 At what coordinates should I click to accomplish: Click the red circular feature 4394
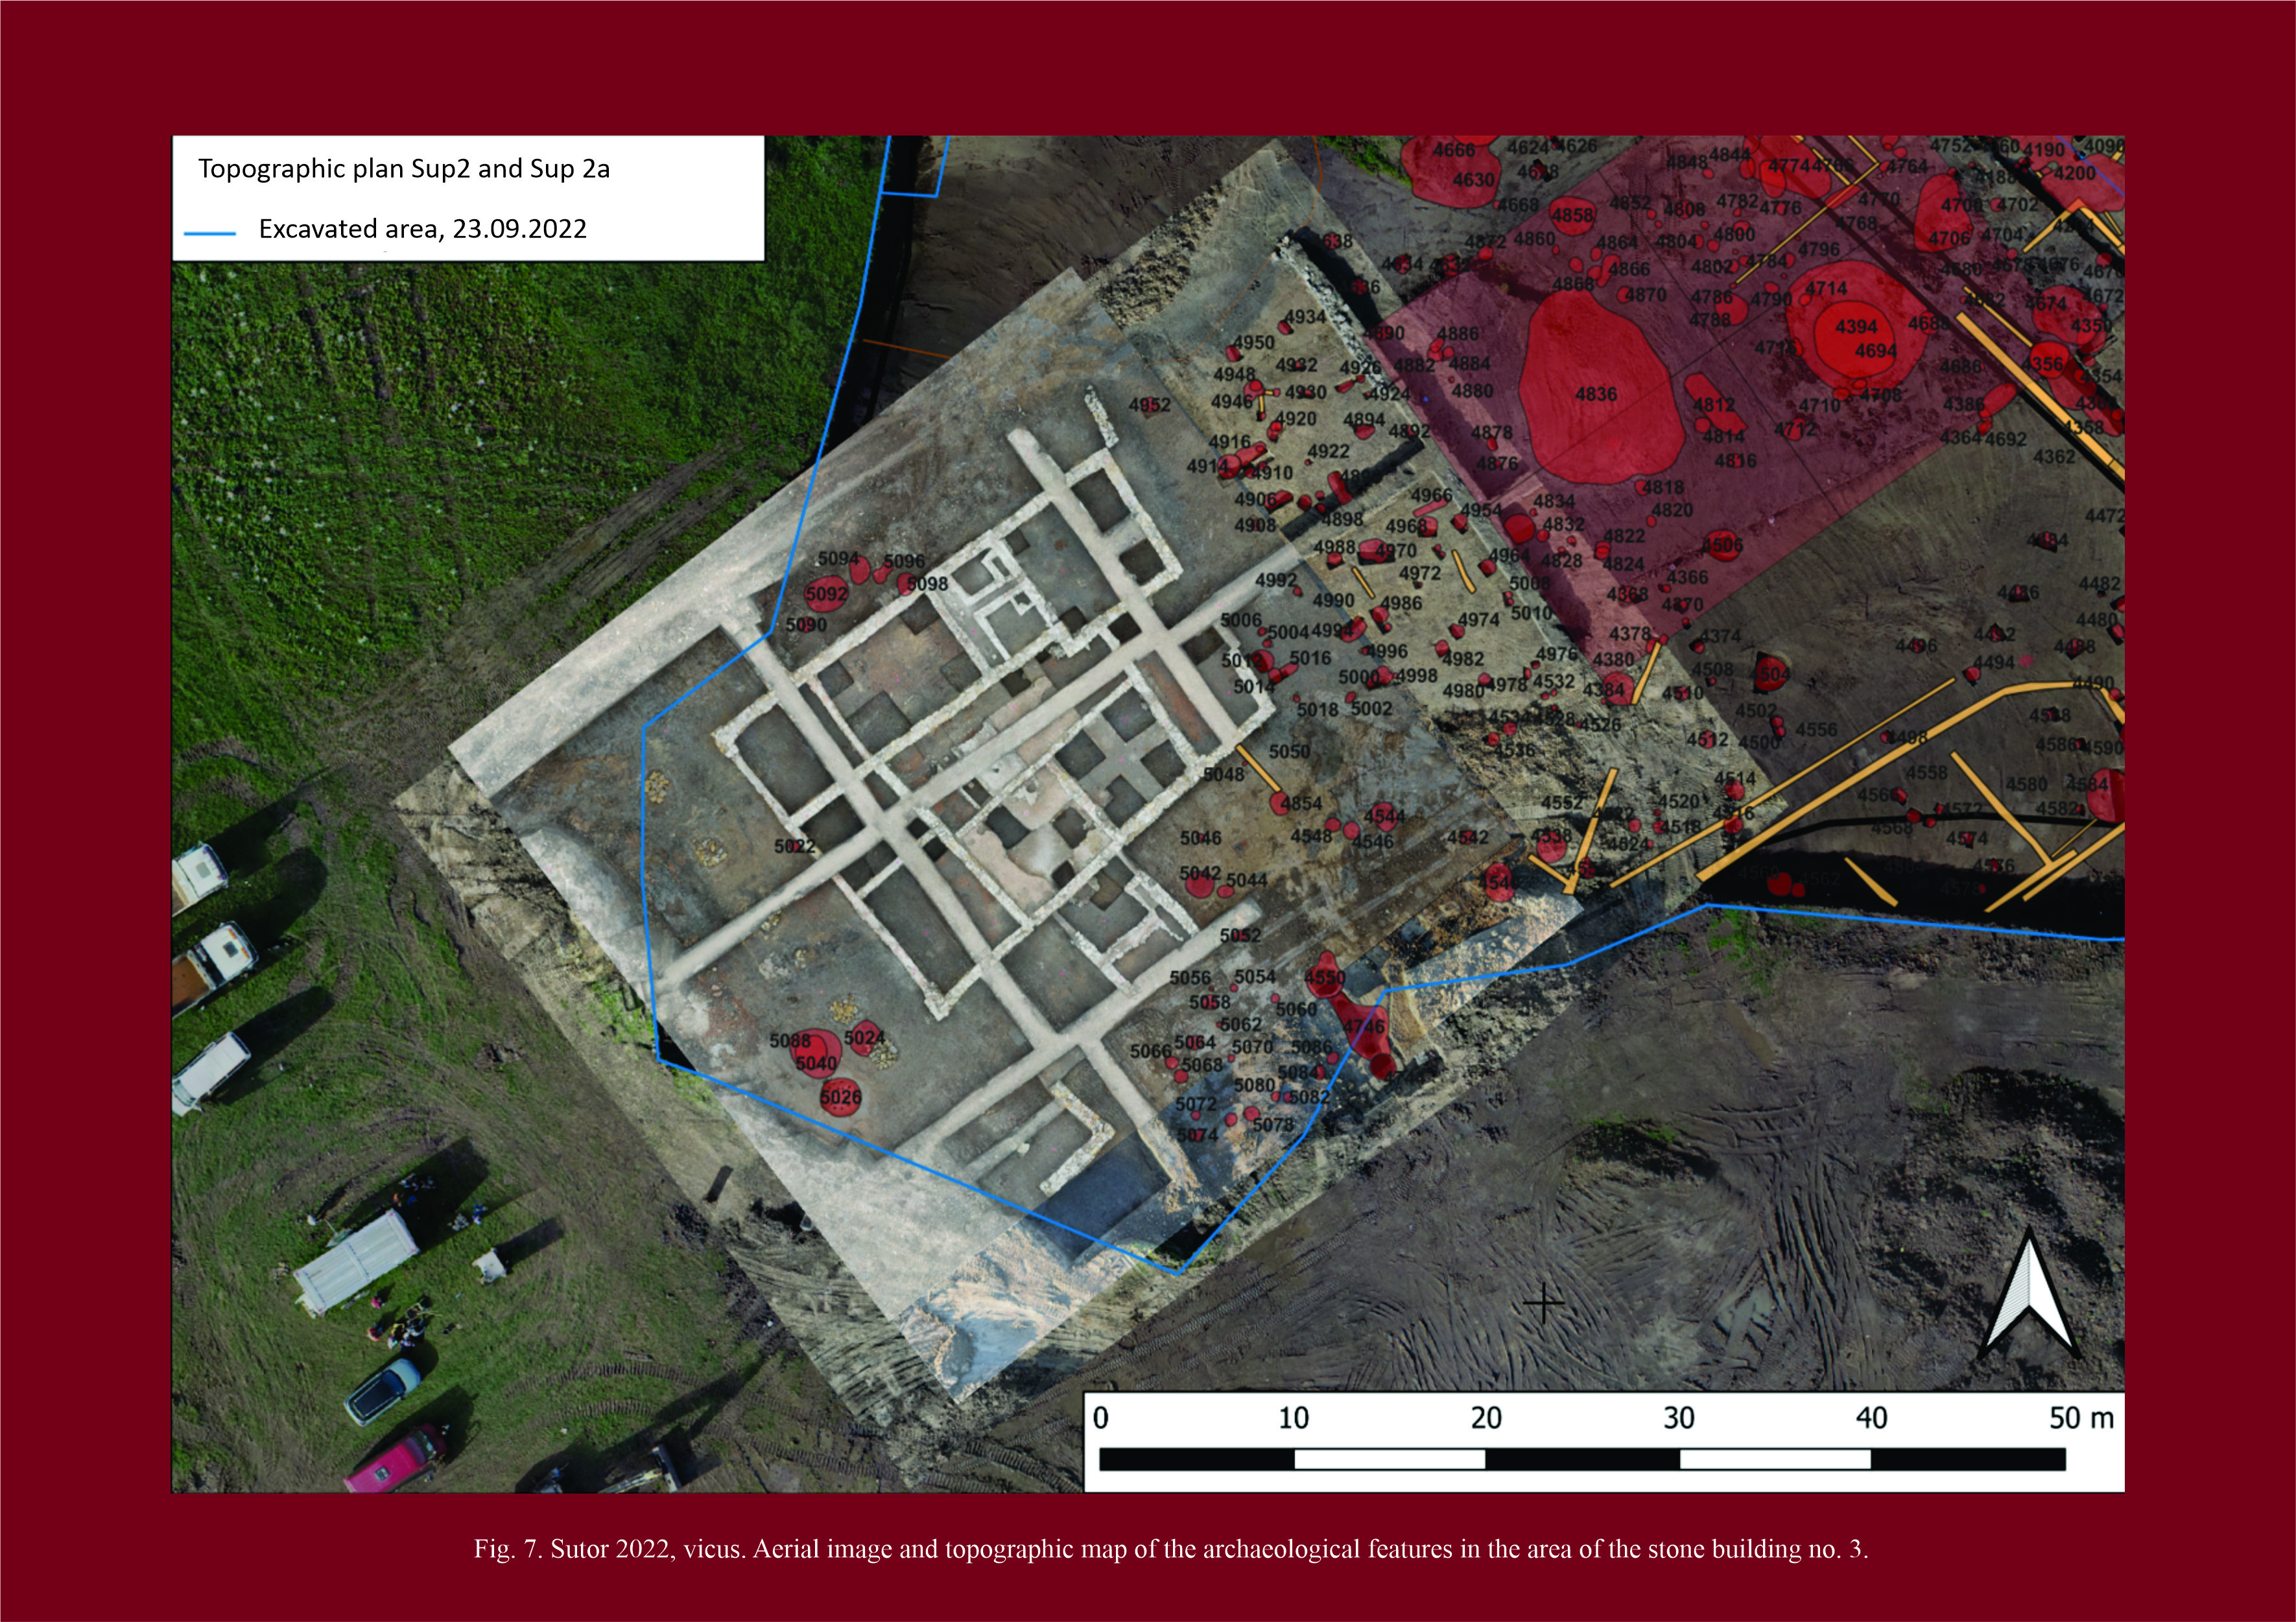(x=1856, y=327)
